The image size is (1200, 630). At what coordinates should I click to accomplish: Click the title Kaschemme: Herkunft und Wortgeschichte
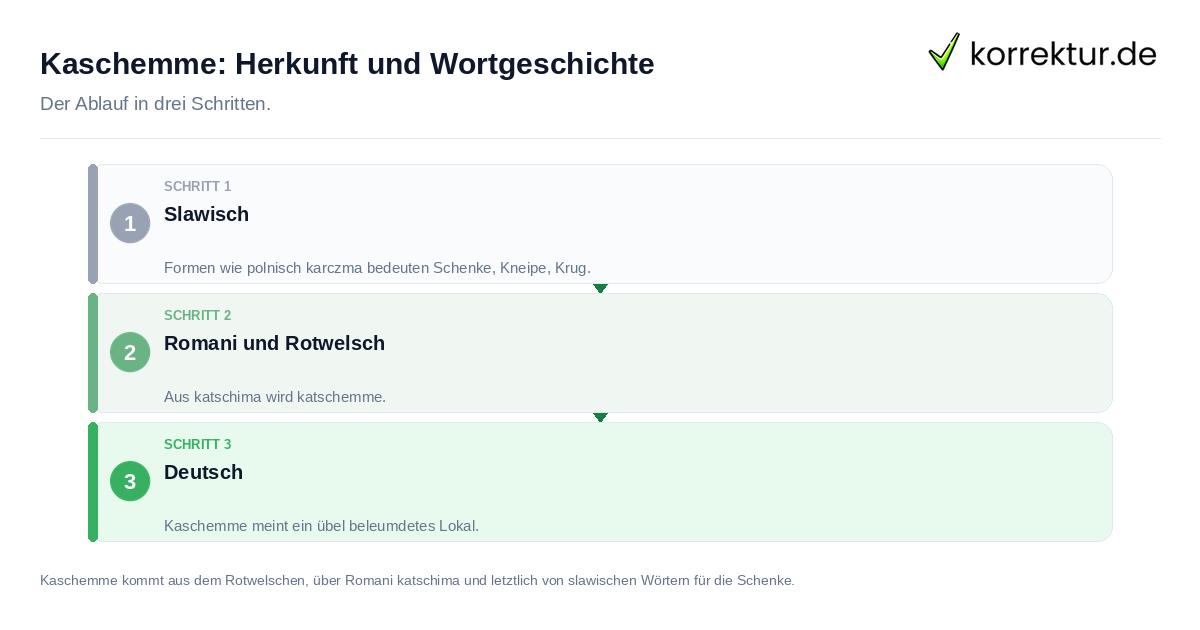pos(347,64)
